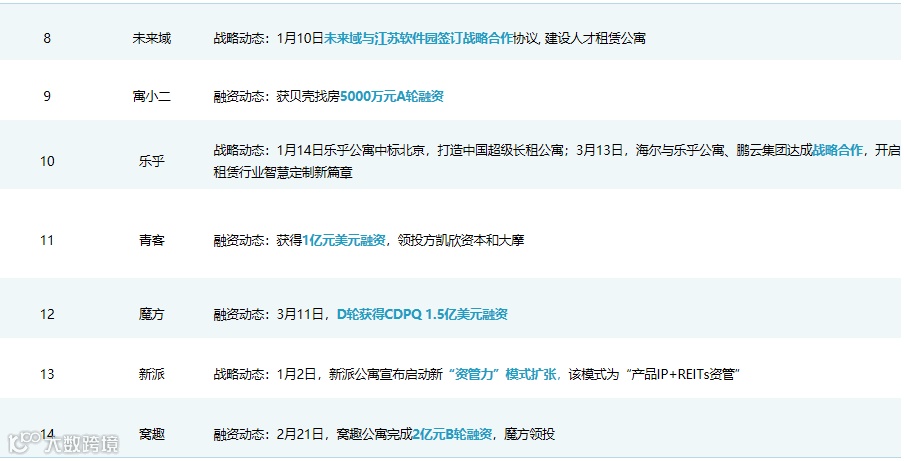Click 战略动态 label in 未来域 row

239,39
